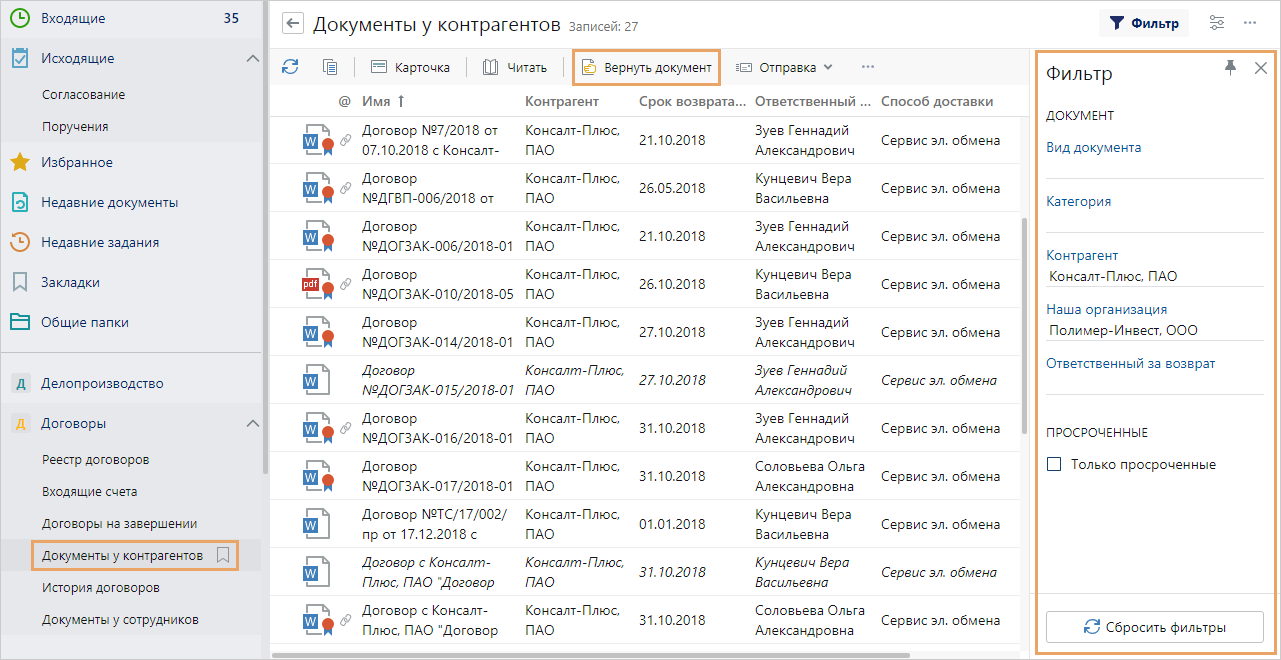Collapse the Договоры section

(252, 423)
